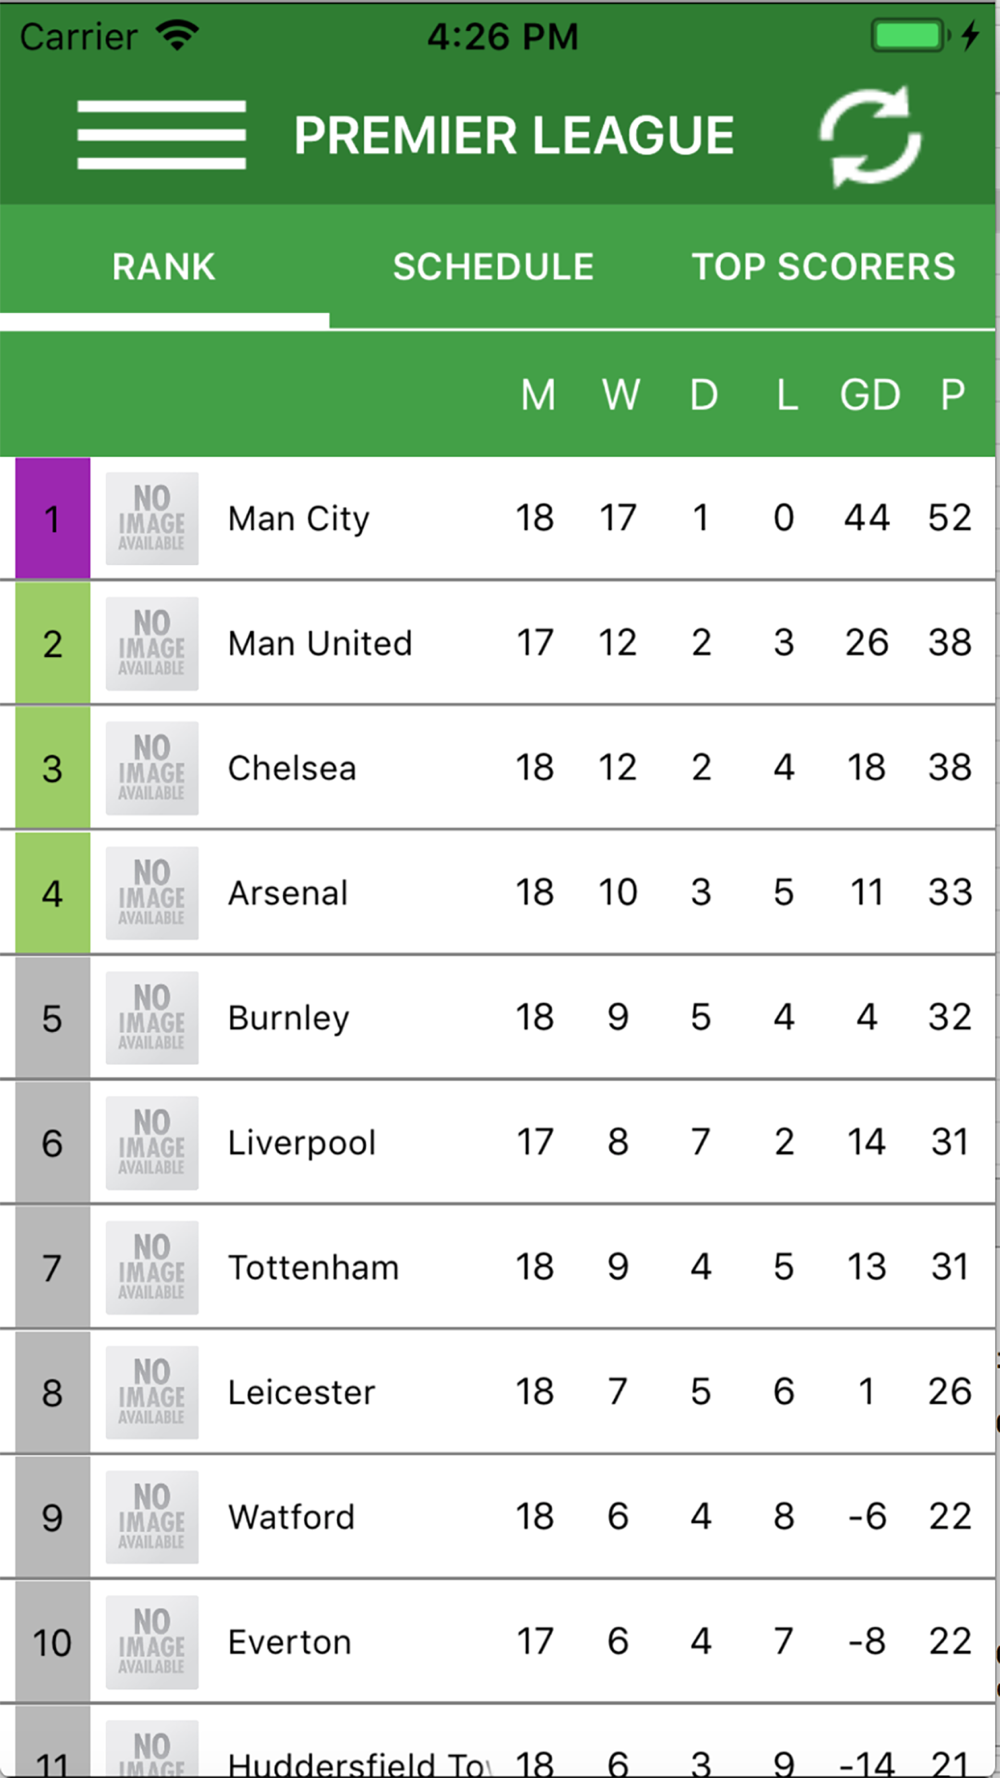Tap the GD column header

[x=869, y=395]
